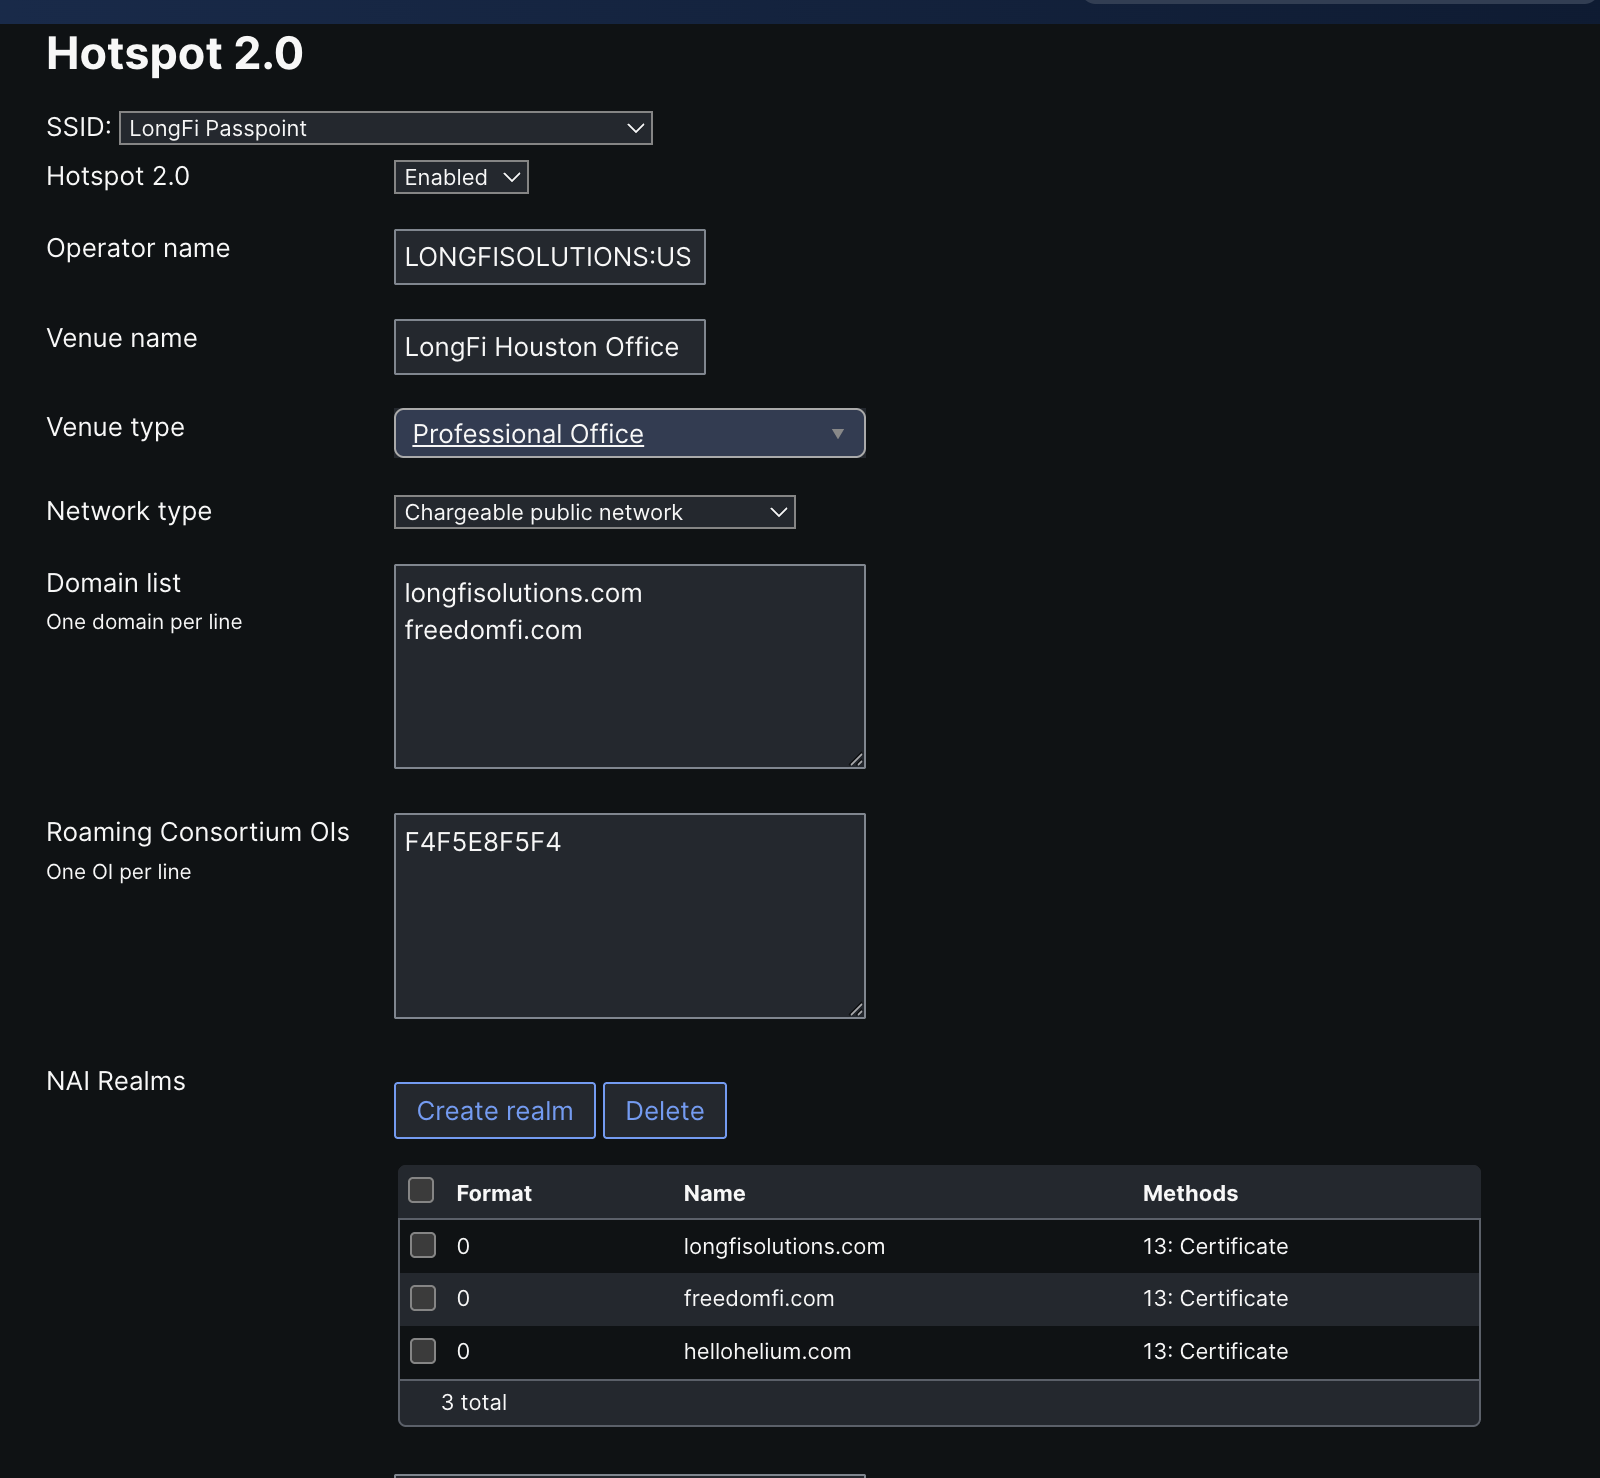Select the freedomfi.com realm name cell

click(759, 1298)
